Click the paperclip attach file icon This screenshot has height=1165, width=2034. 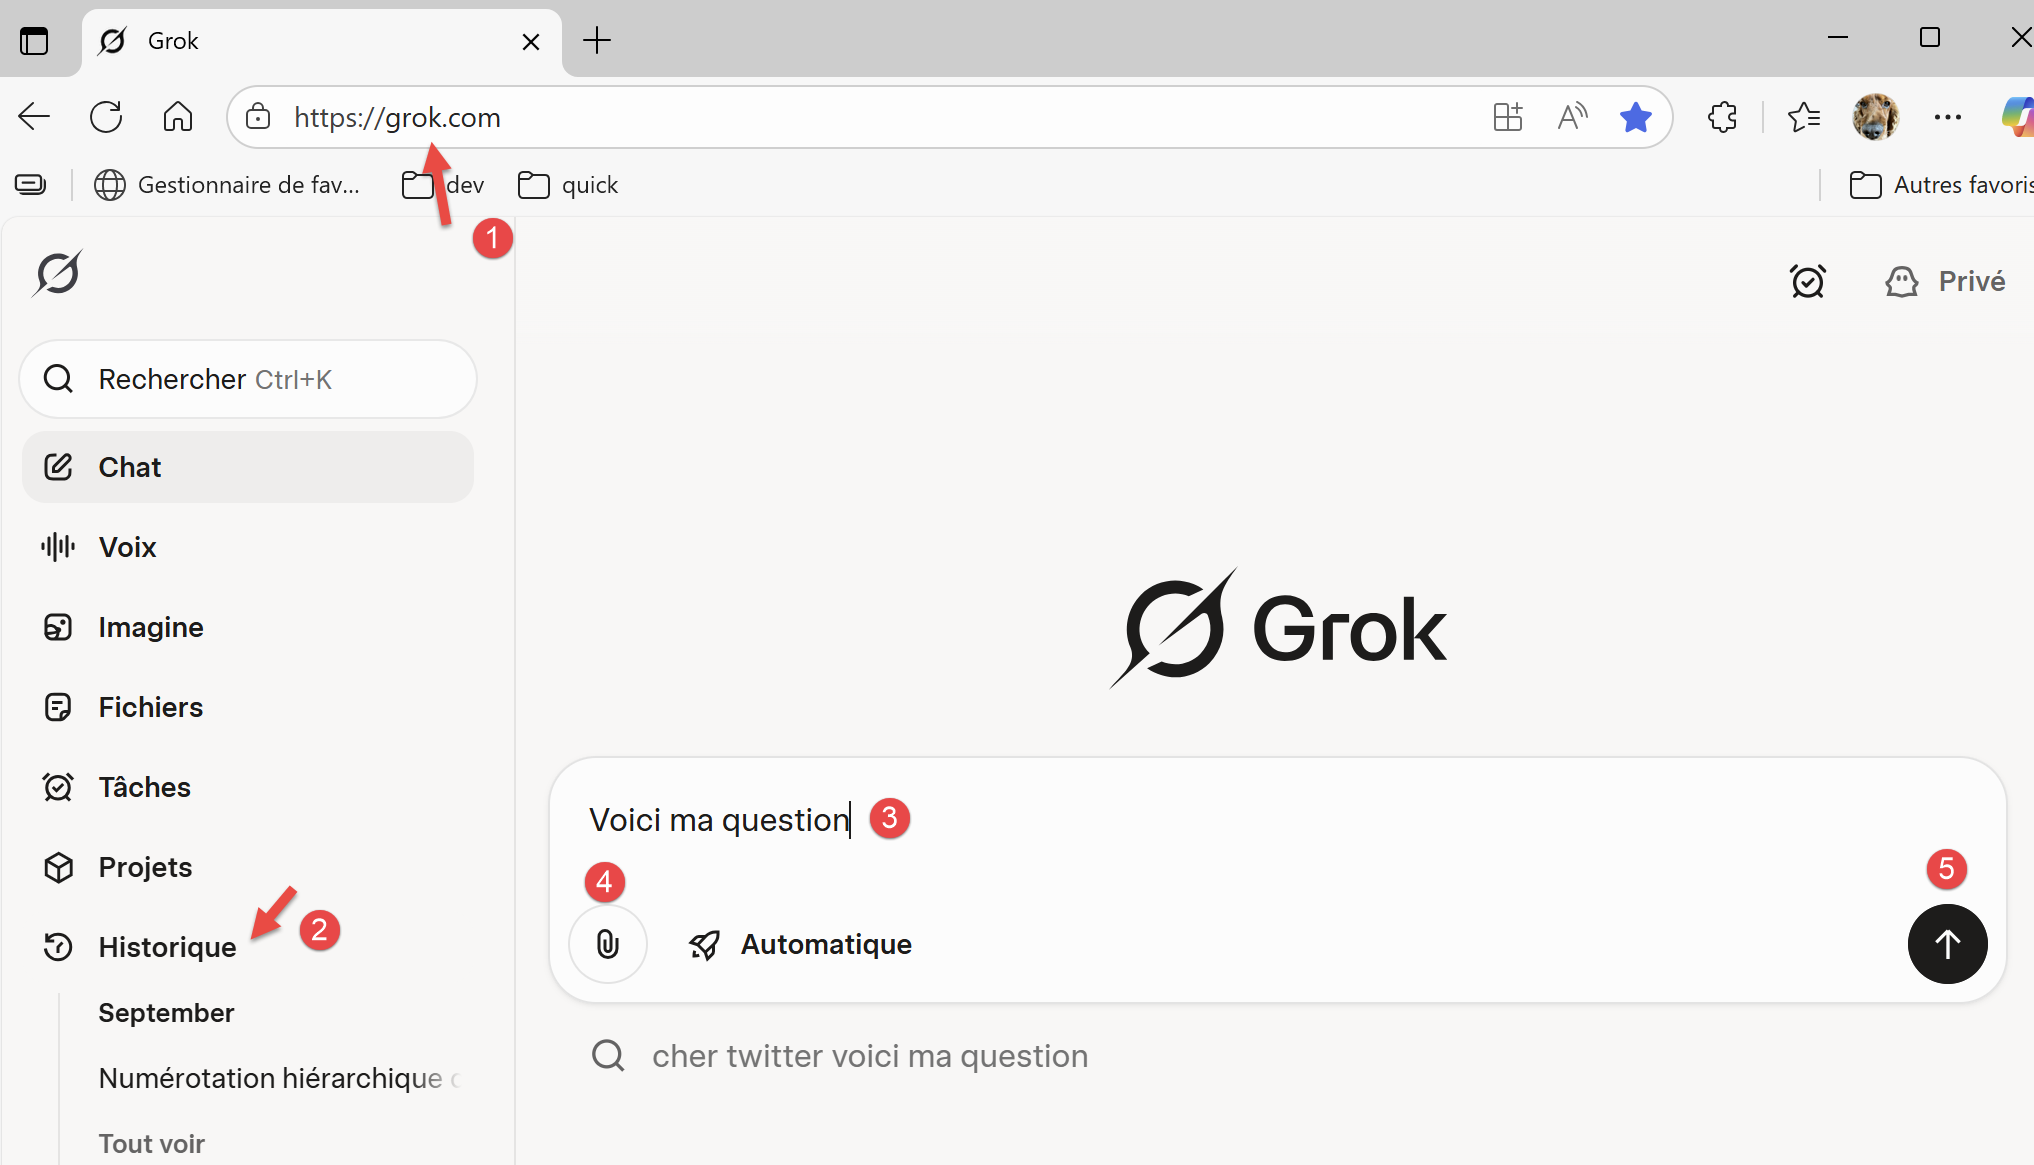[x=607, y=944]
